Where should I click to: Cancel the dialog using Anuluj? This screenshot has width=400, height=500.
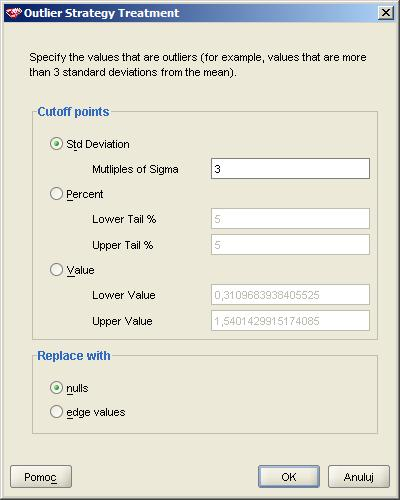359,477
